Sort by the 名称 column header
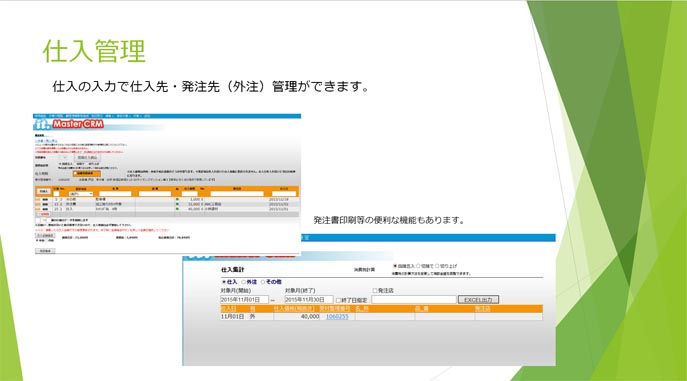The width and height of the screenshot is (687, 381). click(x=362, y=309)
